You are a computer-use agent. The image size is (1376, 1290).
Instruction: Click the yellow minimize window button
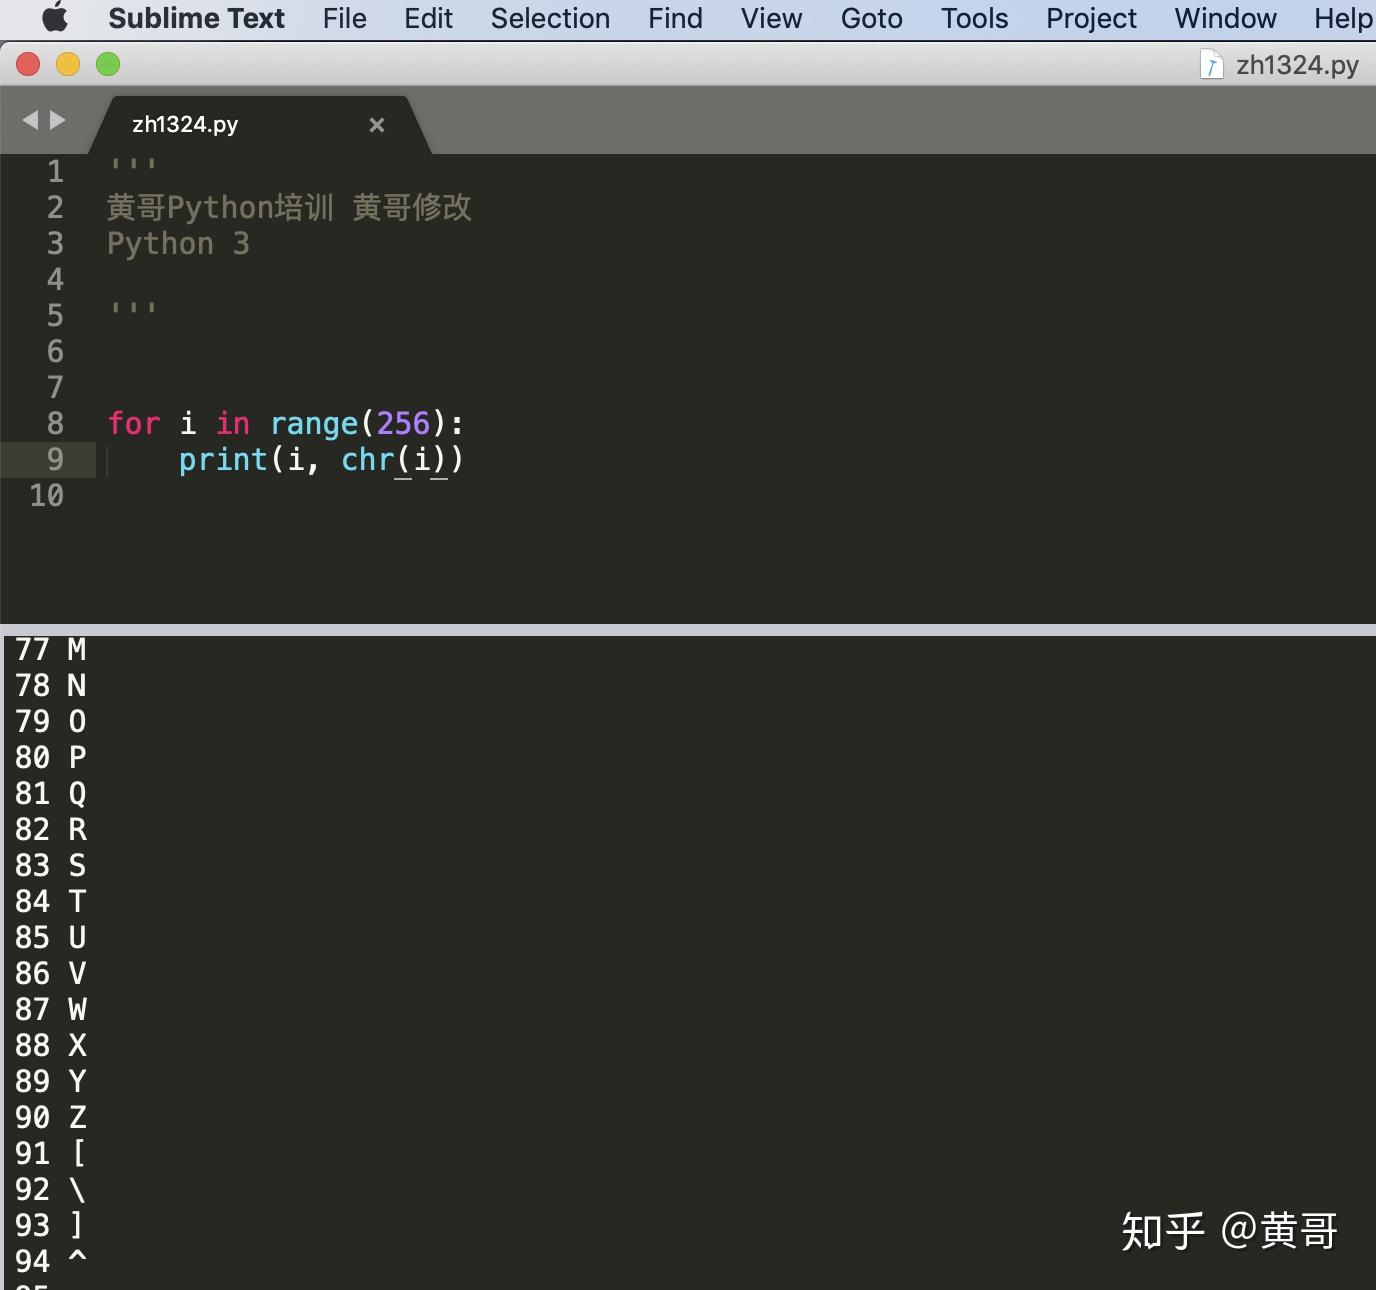tap(67, 64)
